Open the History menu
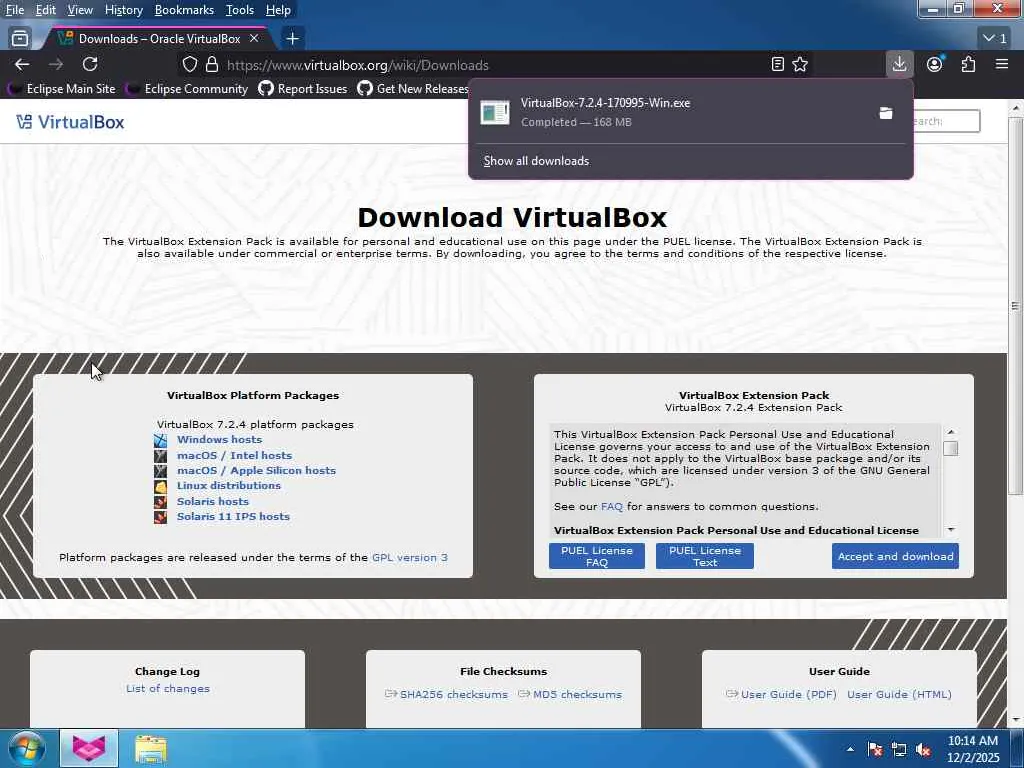Image resolution: width=1024 pixels, height=768 pixels. (x=123, y=10)
